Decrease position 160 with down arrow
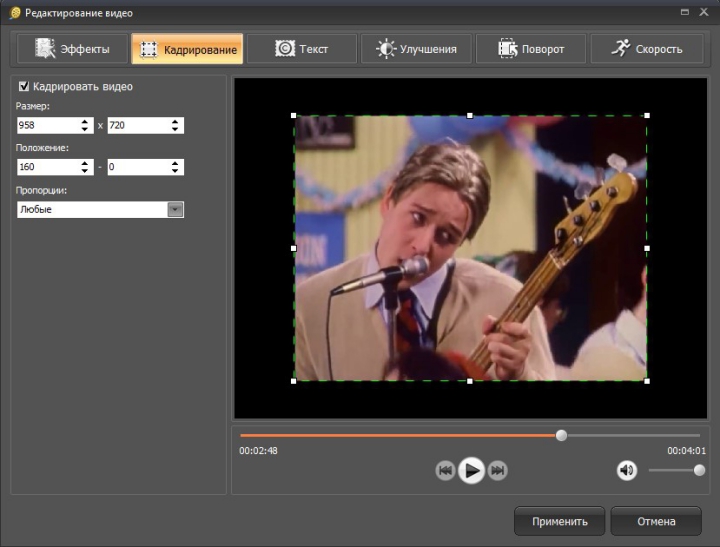This screenshot has height=547, width=720. pyautogui.click(x=84, y=171)
